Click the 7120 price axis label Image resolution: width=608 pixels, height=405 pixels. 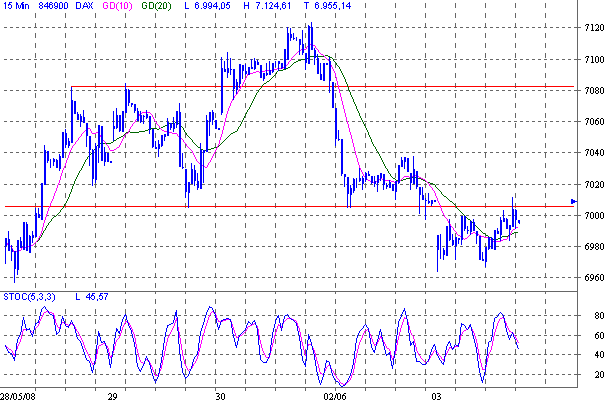(x=594, y=28)
